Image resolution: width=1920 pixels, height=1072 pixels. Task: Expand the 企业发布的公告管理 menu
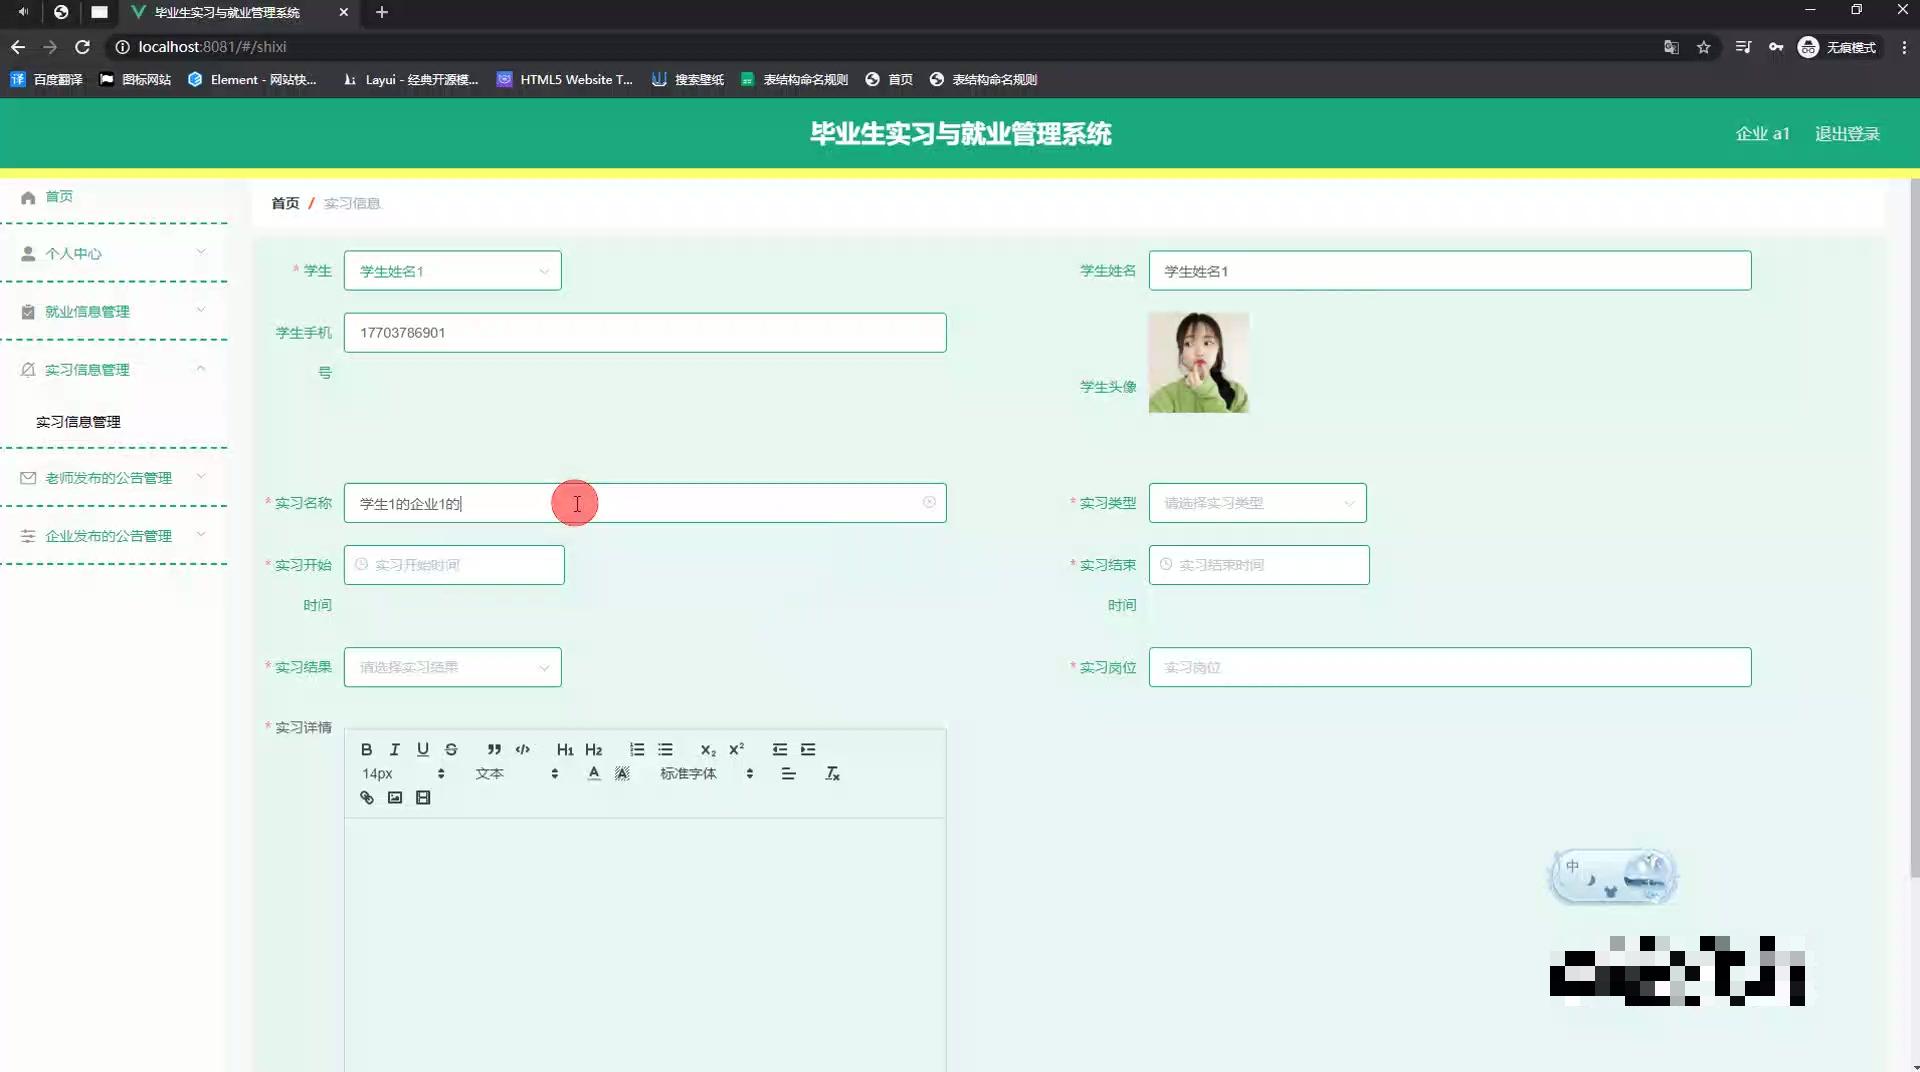114,535
